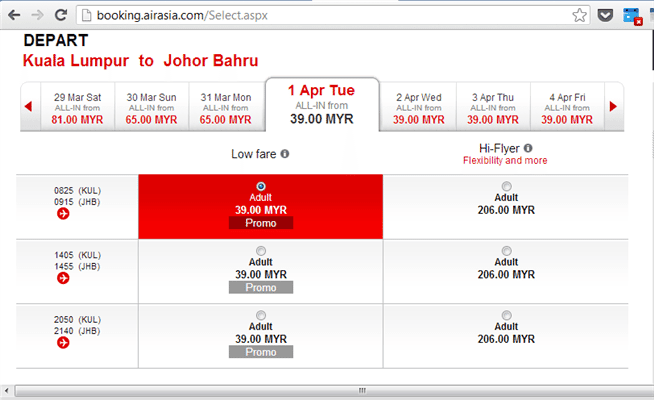The image size is (654, 400).
Task: Show earlier dates with the left red arrow
Action: (28, 106)
